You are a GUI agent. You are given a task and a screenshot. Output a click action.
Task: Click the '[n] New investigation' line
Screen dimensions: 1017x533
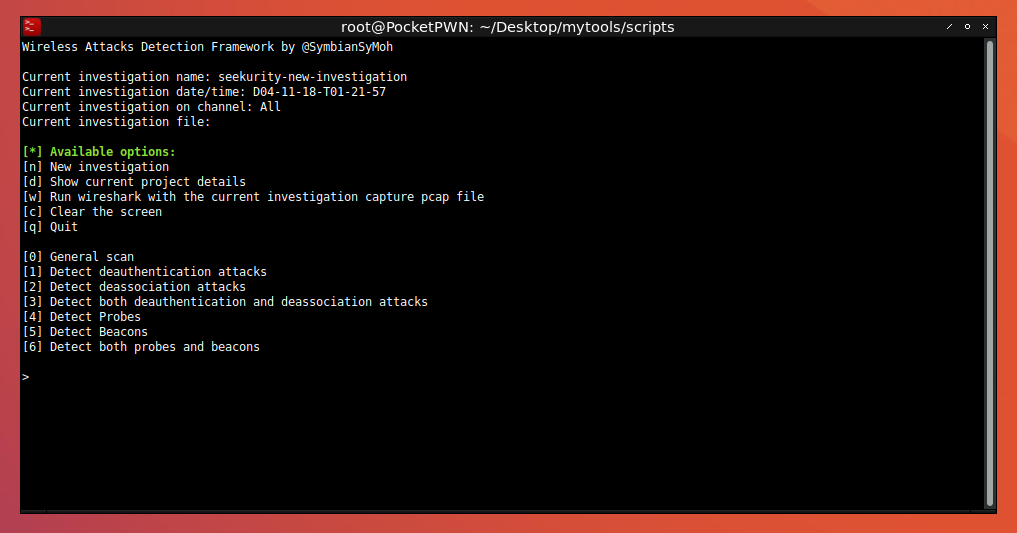[x=95, y=167]
